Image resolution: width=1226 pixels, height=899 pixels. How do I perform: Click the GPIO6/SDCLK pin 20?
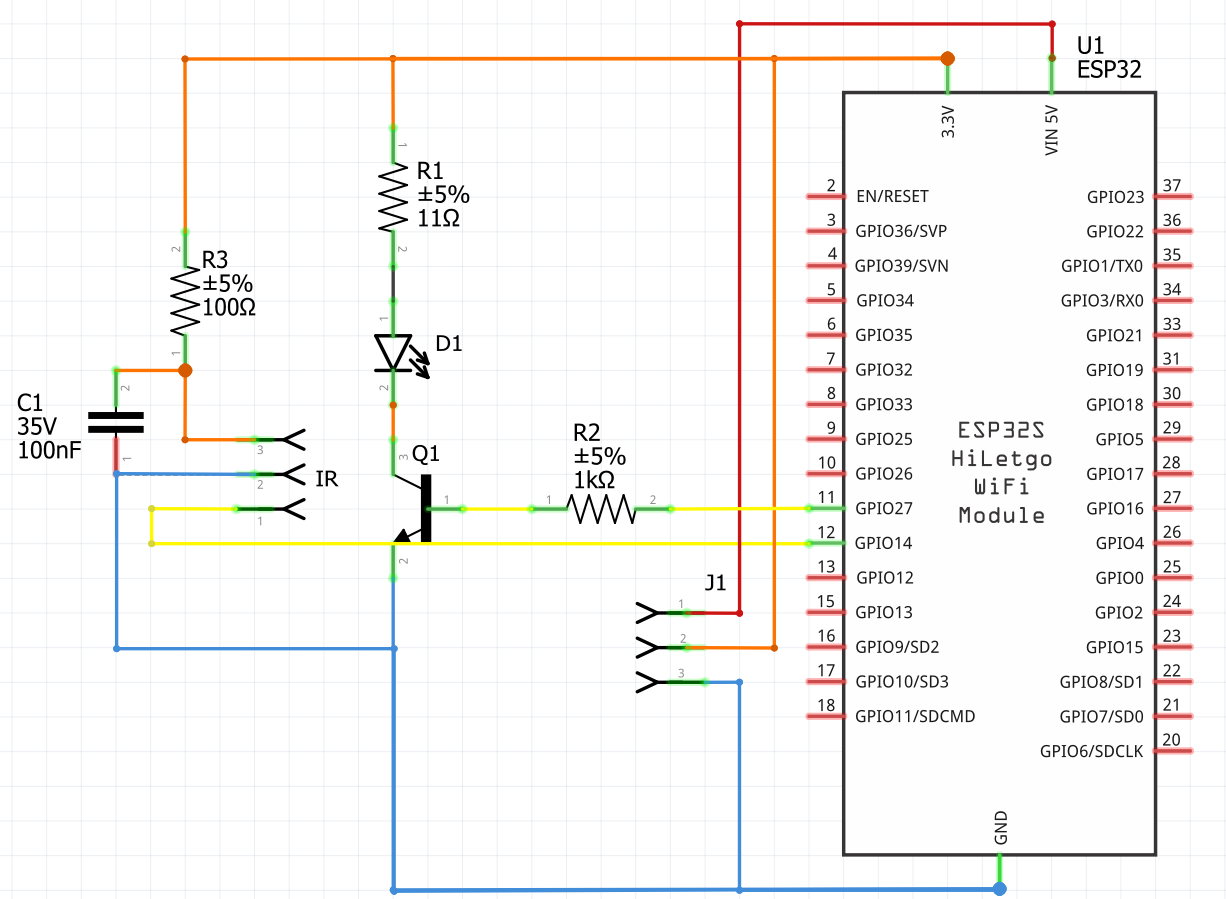1174,751
